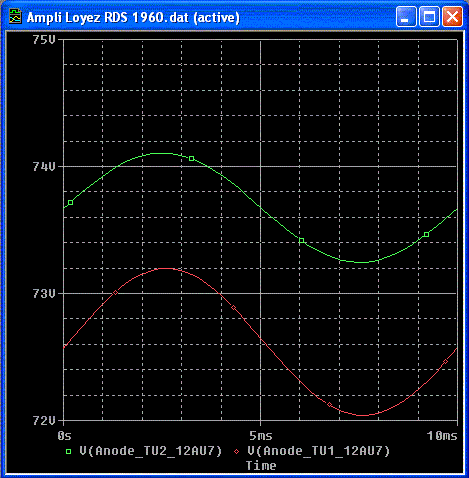Click the 72V y-axis label
Screen dimensions: 469x478
[x=44, y=420]
